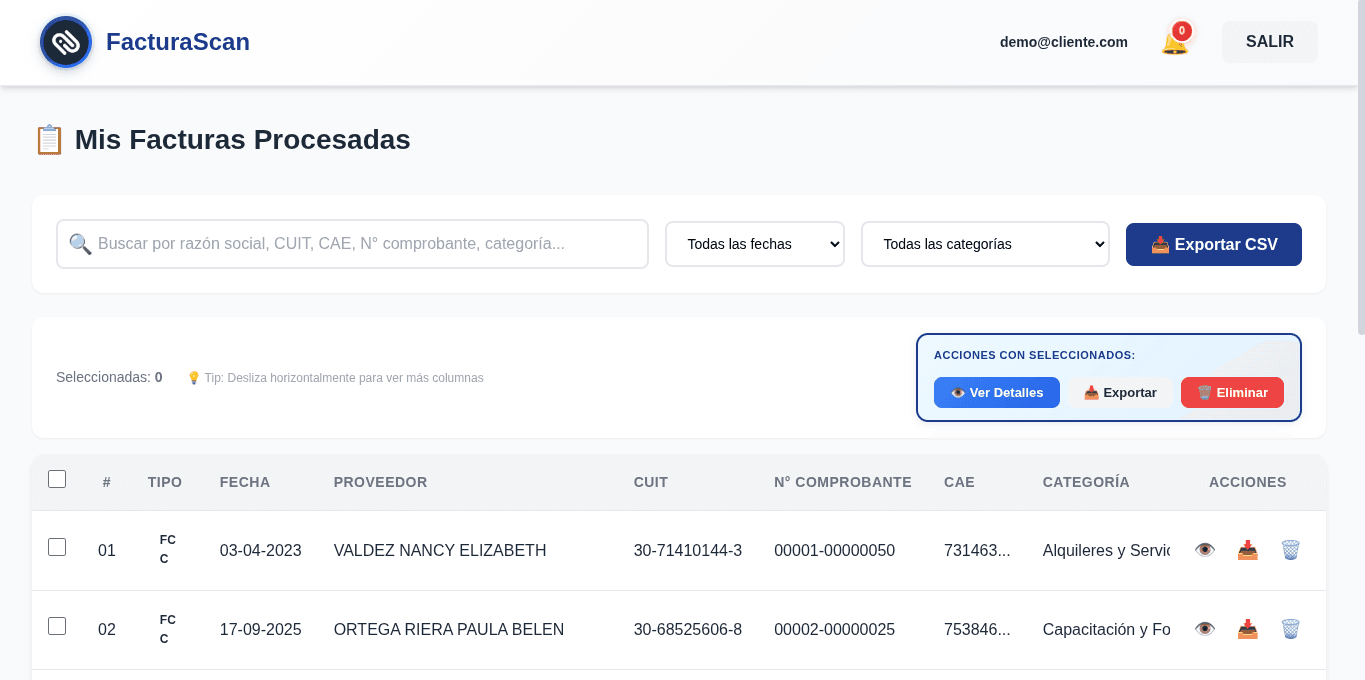Toggle the select-all header checkbox
Image resolution: width=1365 pixels, height=680 pixels.
coord(57,479)
